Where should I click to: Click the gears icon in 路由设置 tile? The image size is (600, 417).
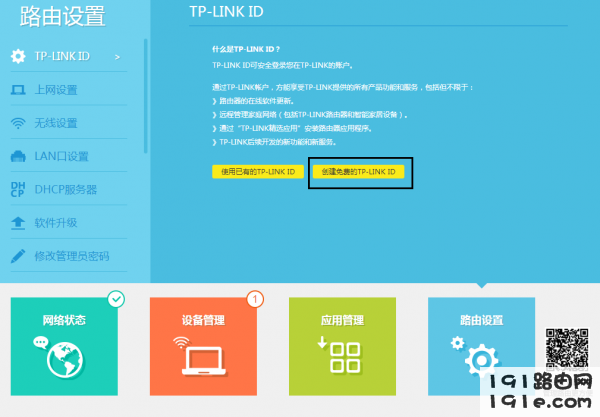(474, 356)
